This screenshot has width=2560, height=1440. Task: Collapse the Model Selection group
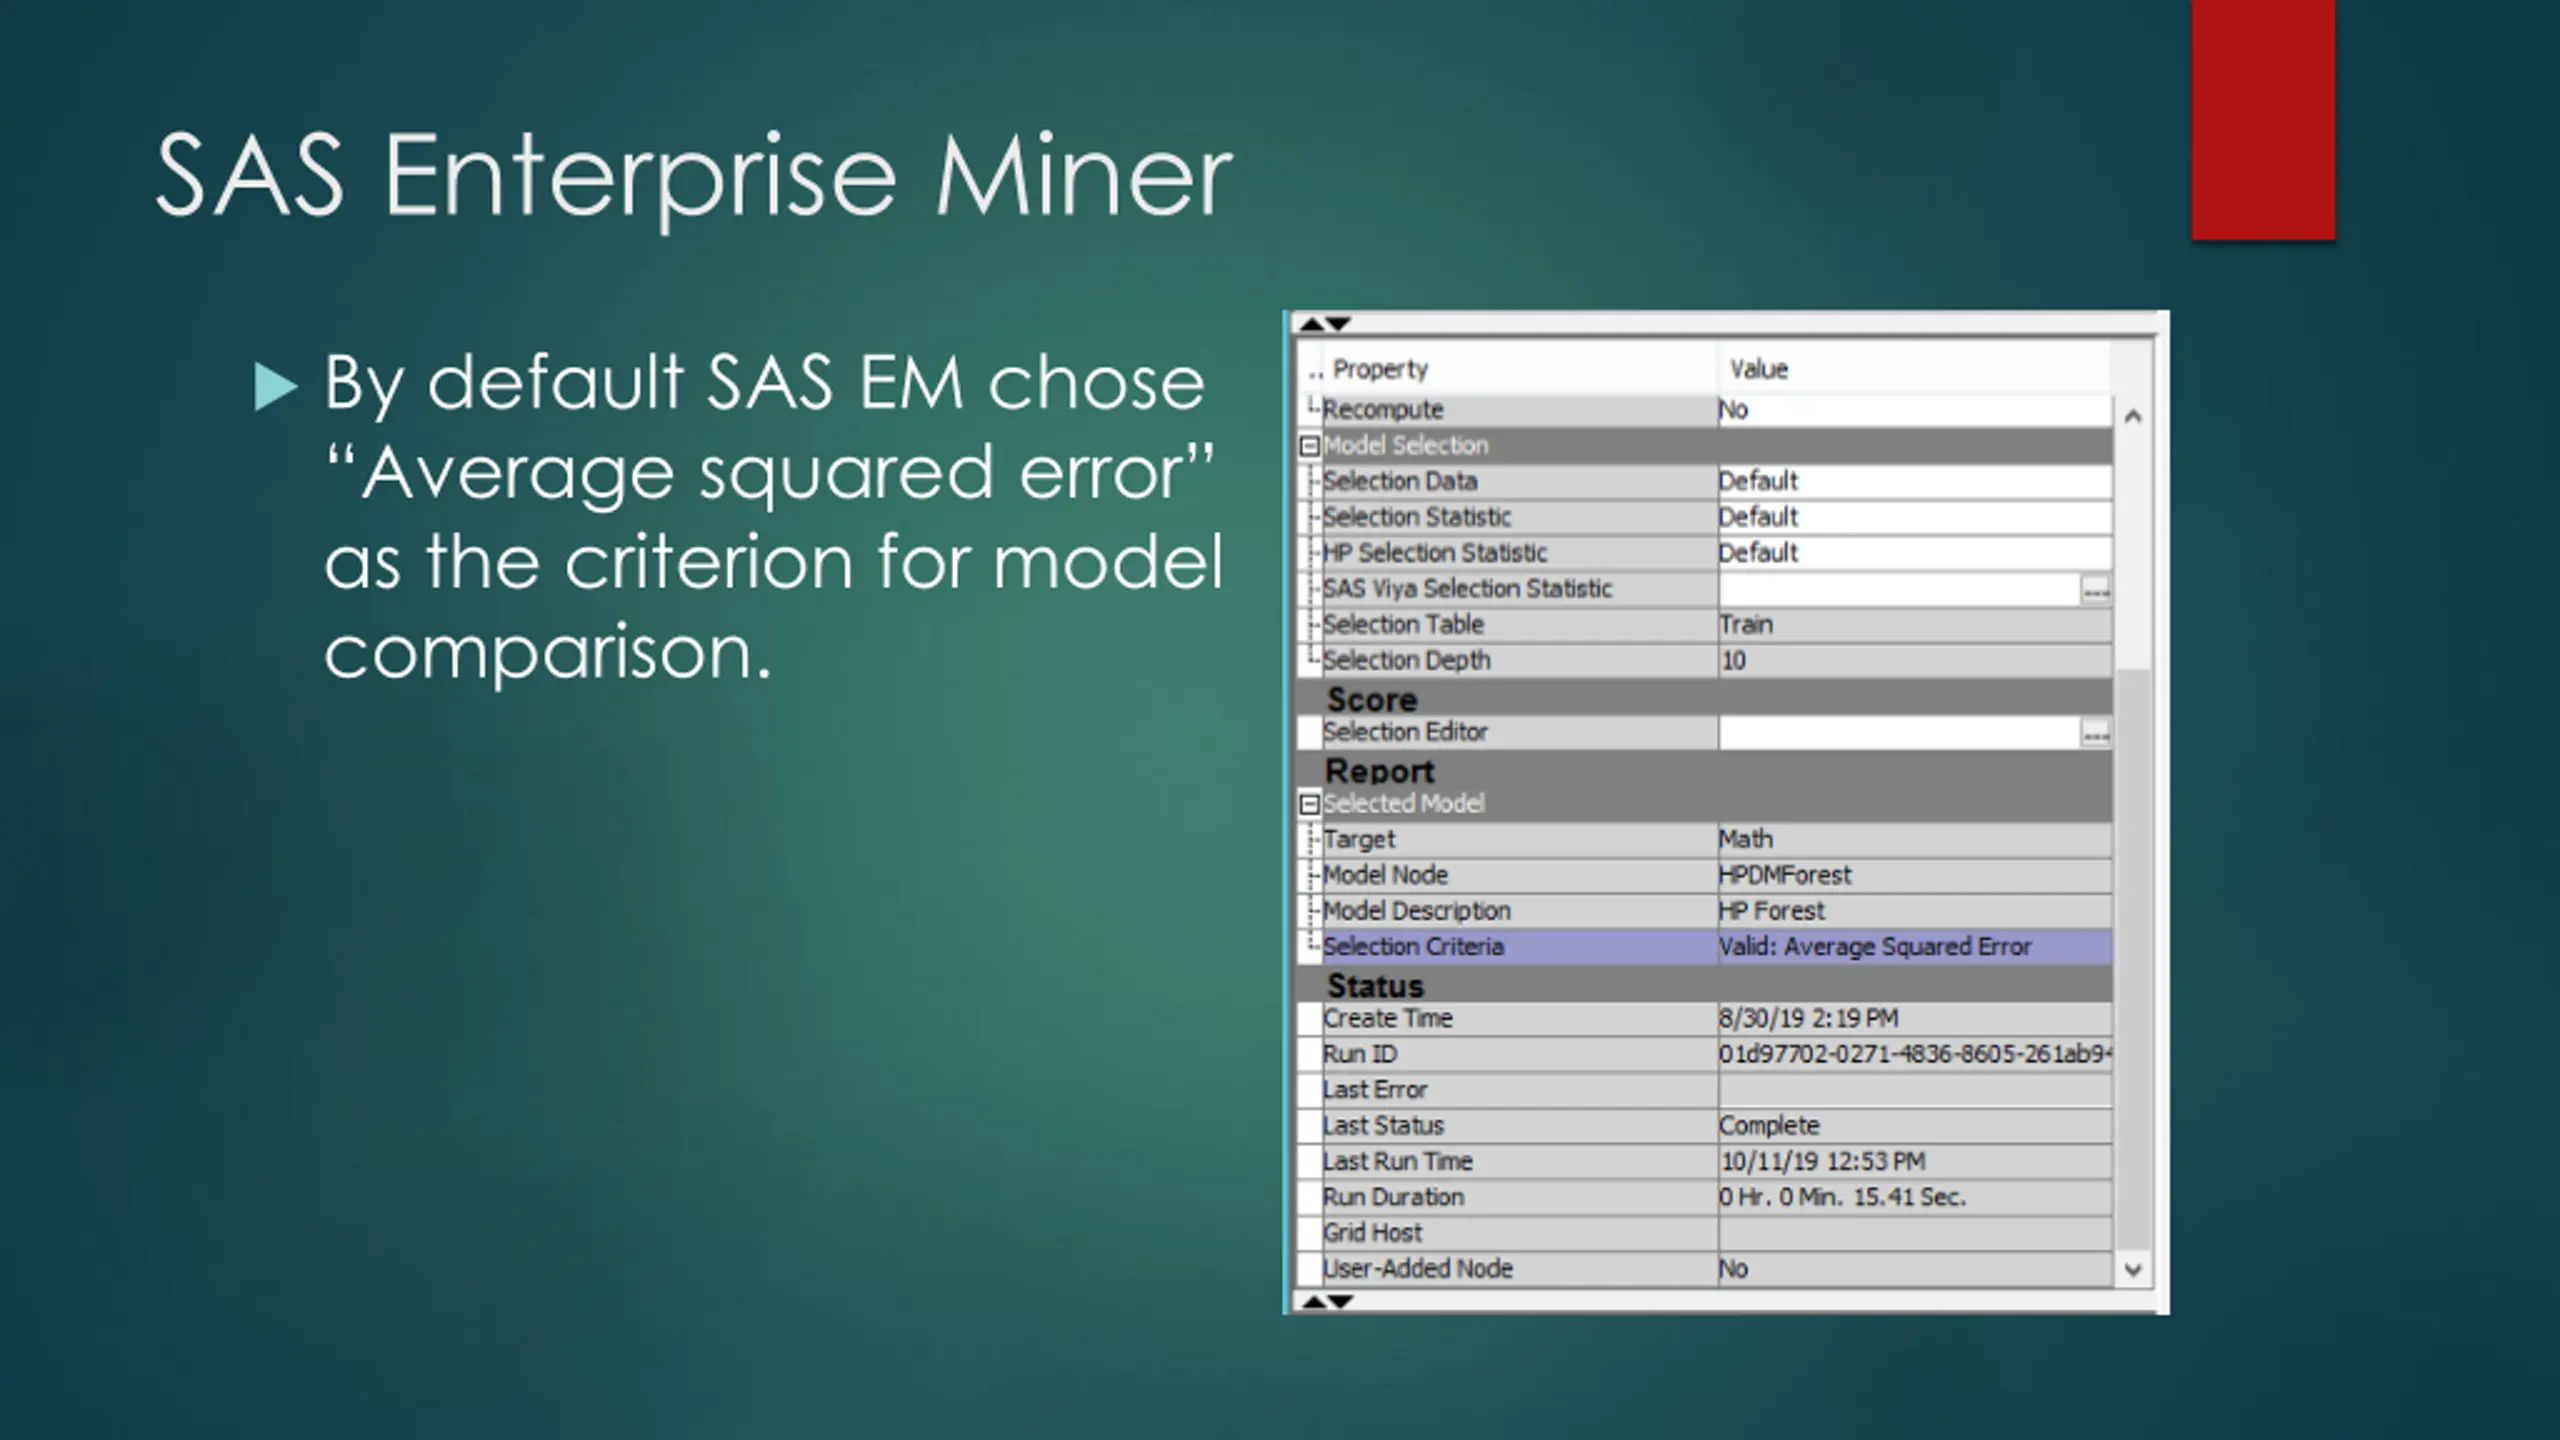coord(1309,446)
